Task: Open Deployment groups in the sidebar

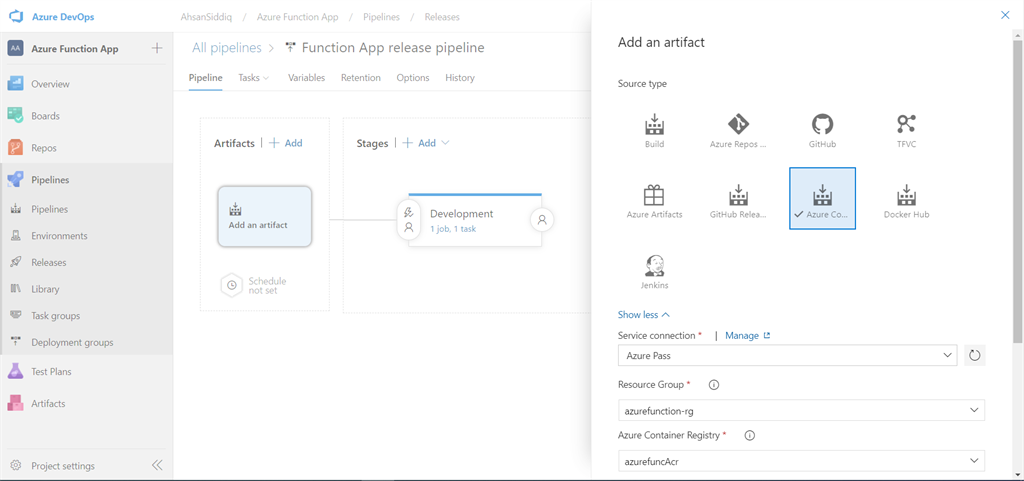Action: (72, 343)
